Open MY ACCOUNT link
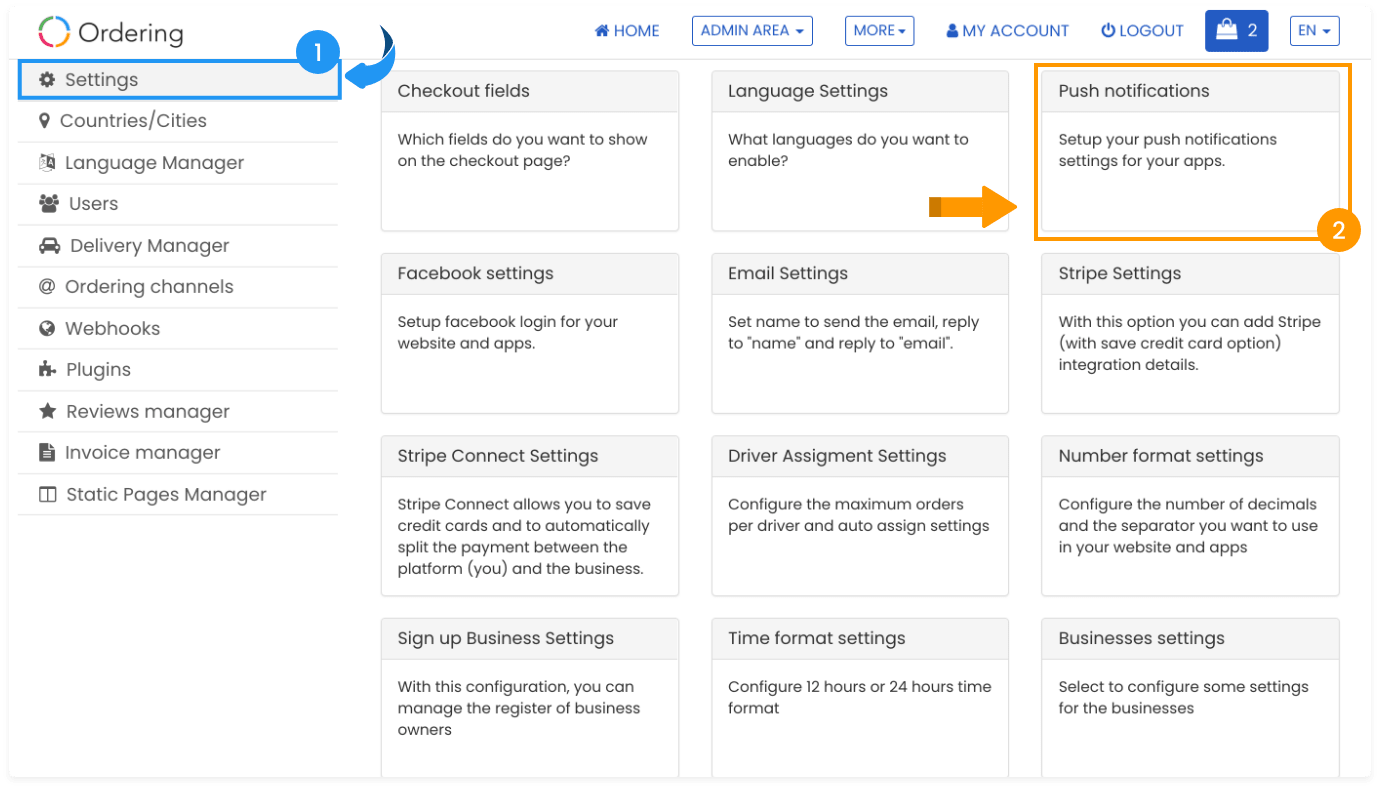 point(1007,31)
